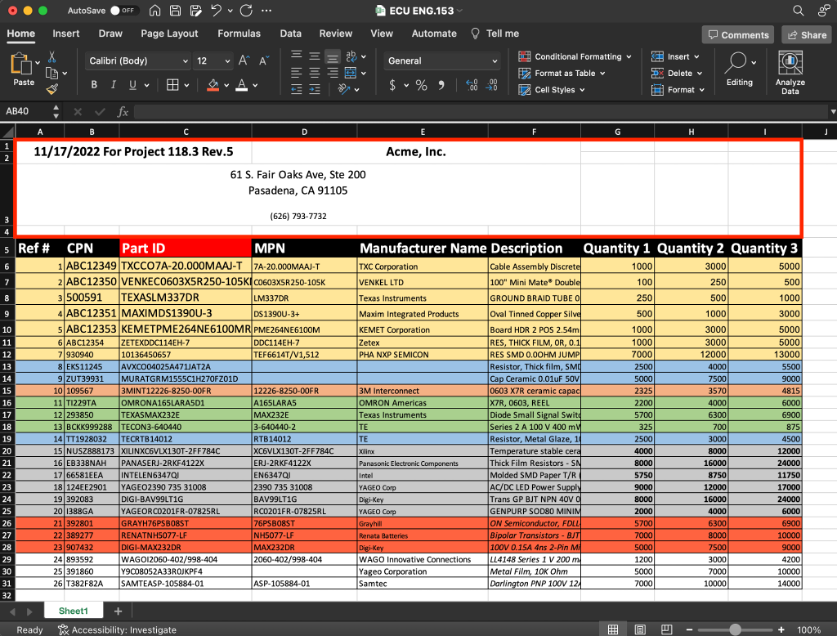This screenshot has height=636, width=838.
Task: Toggle Align Left
Action: coord(297,73)
